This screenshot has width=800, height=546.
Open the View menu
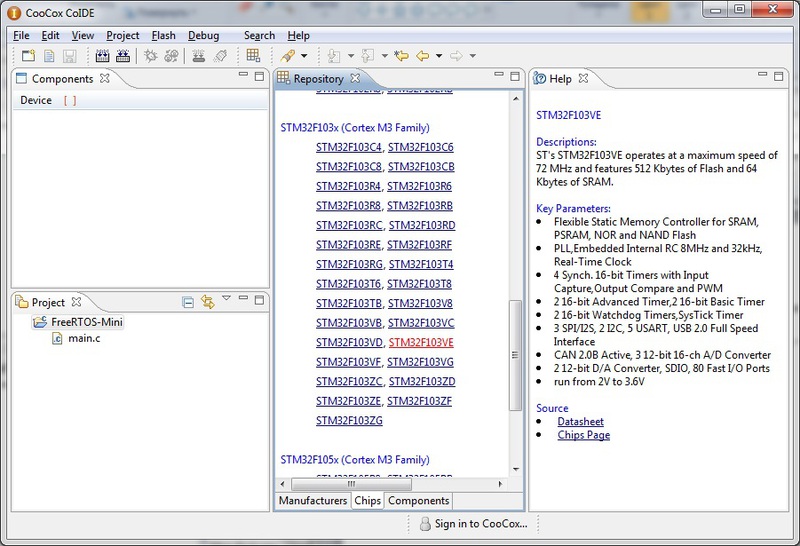pyautogui.click(x=83, y=35)
